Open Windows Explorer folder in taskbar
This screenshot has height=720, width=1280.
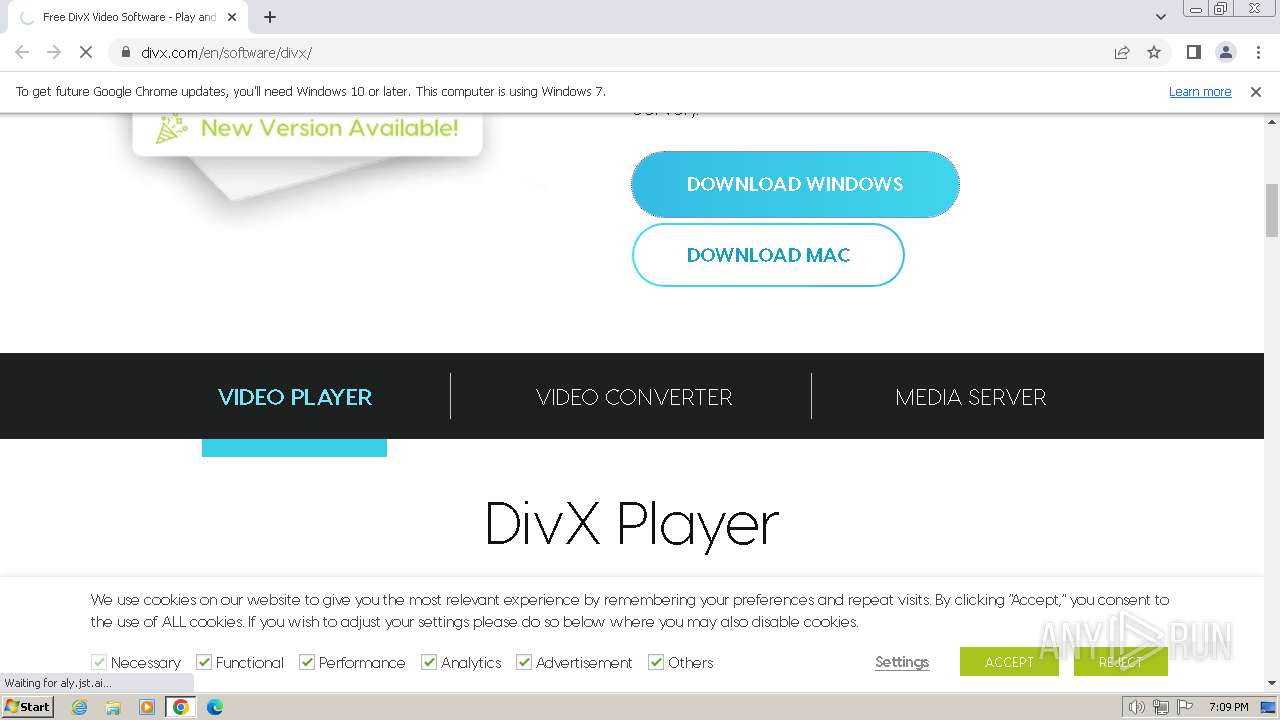(x=113, y=707)
